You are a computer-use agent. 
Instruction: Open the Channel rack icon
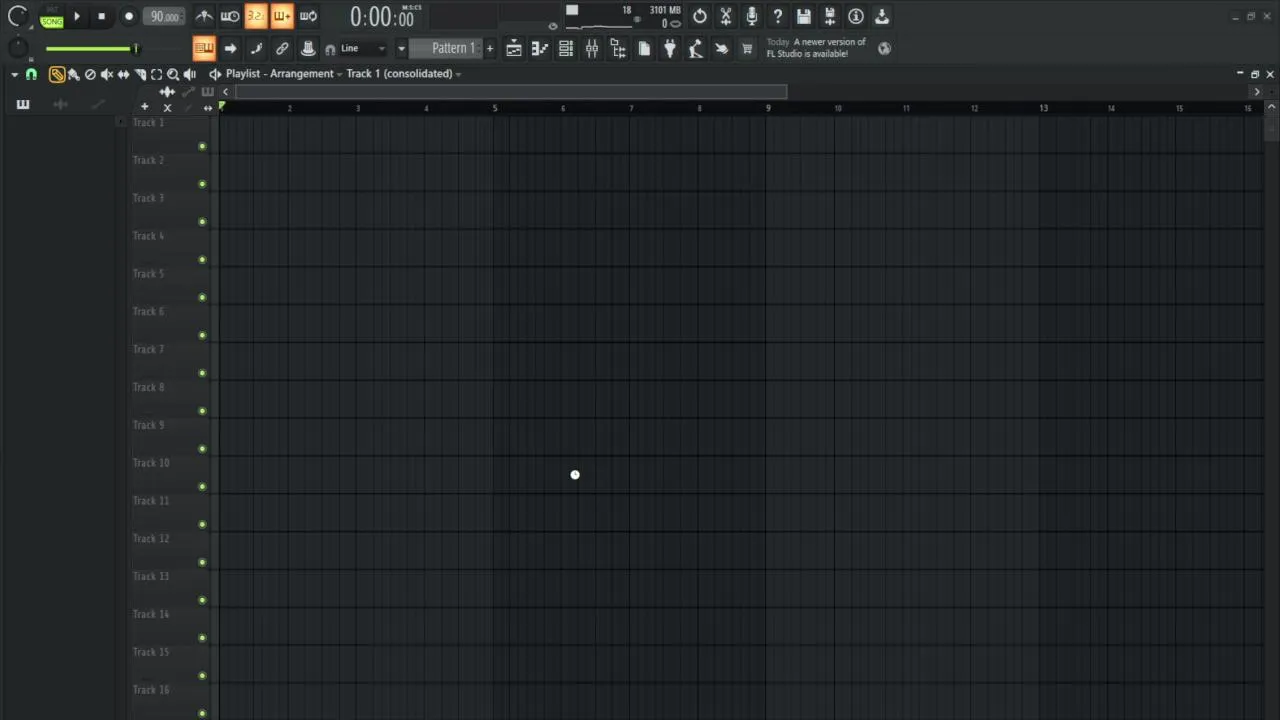coord(566,48)
